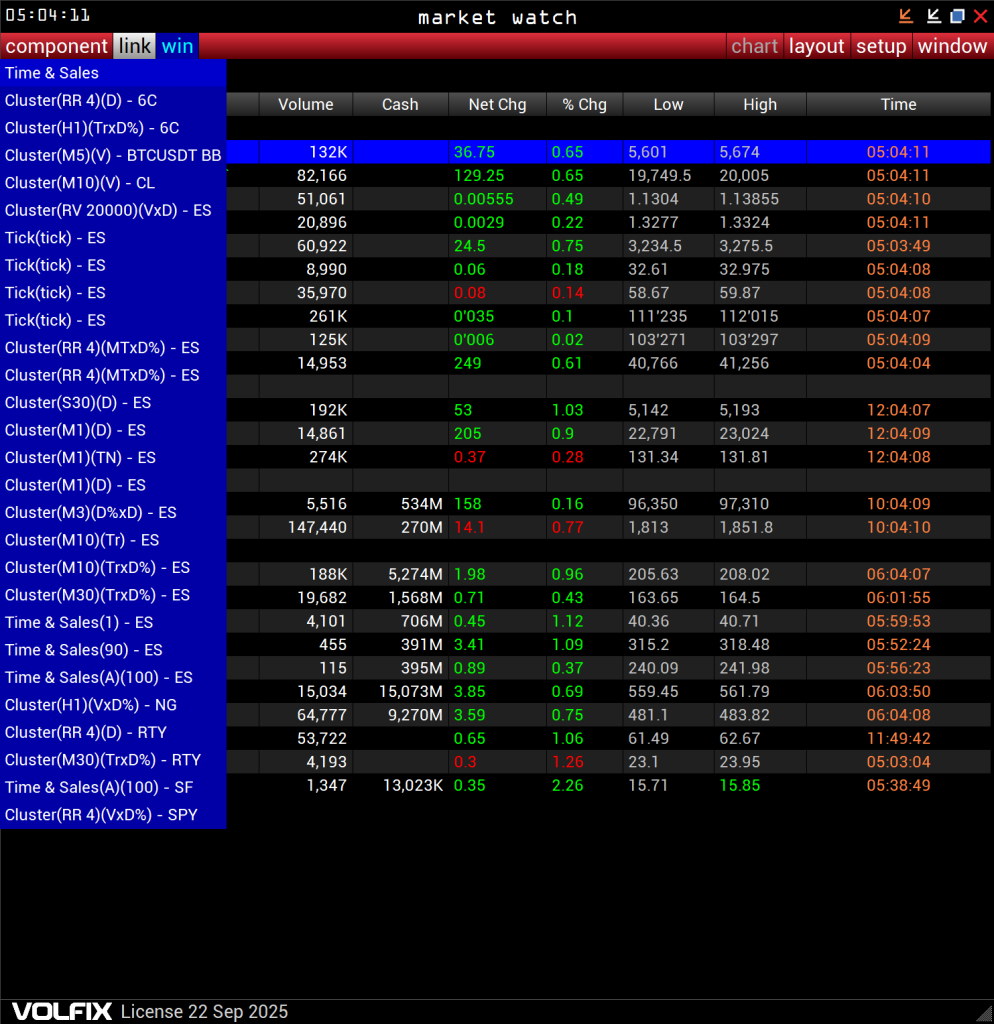Select Cluster(M1)(TN) - ES item
The image size is (994, 1024).
click(113, 458)
